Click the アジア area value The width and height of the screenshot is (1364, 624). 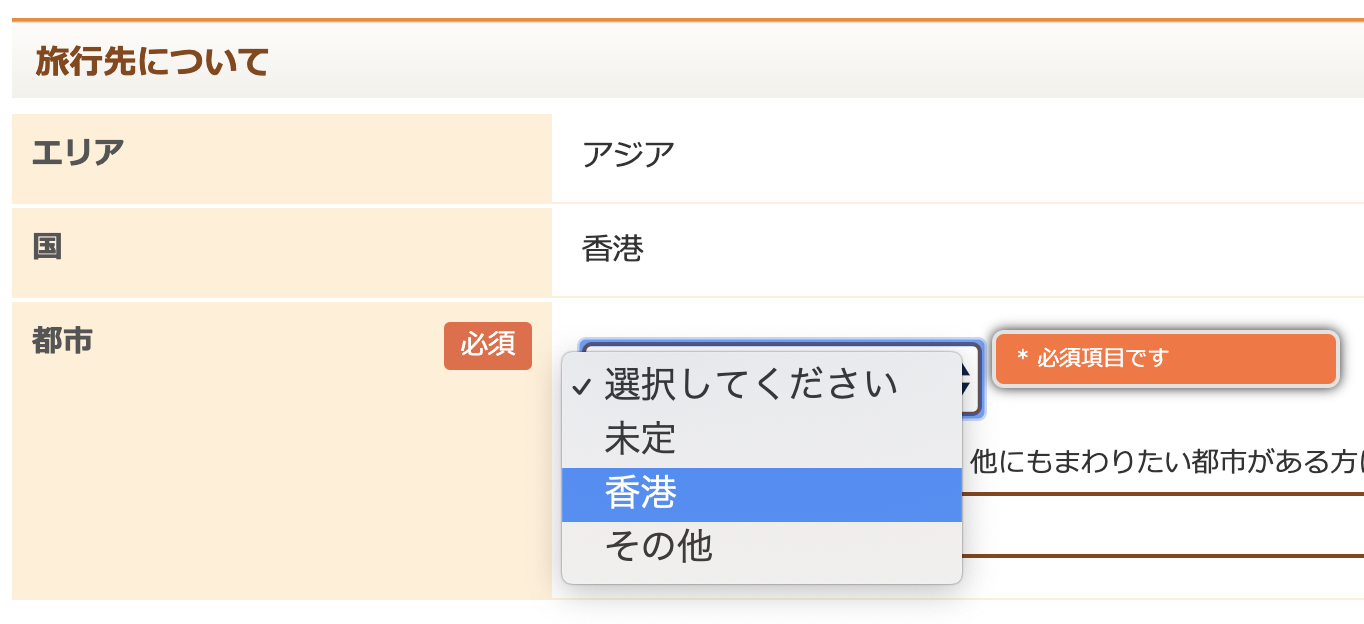tap(628, 155)
